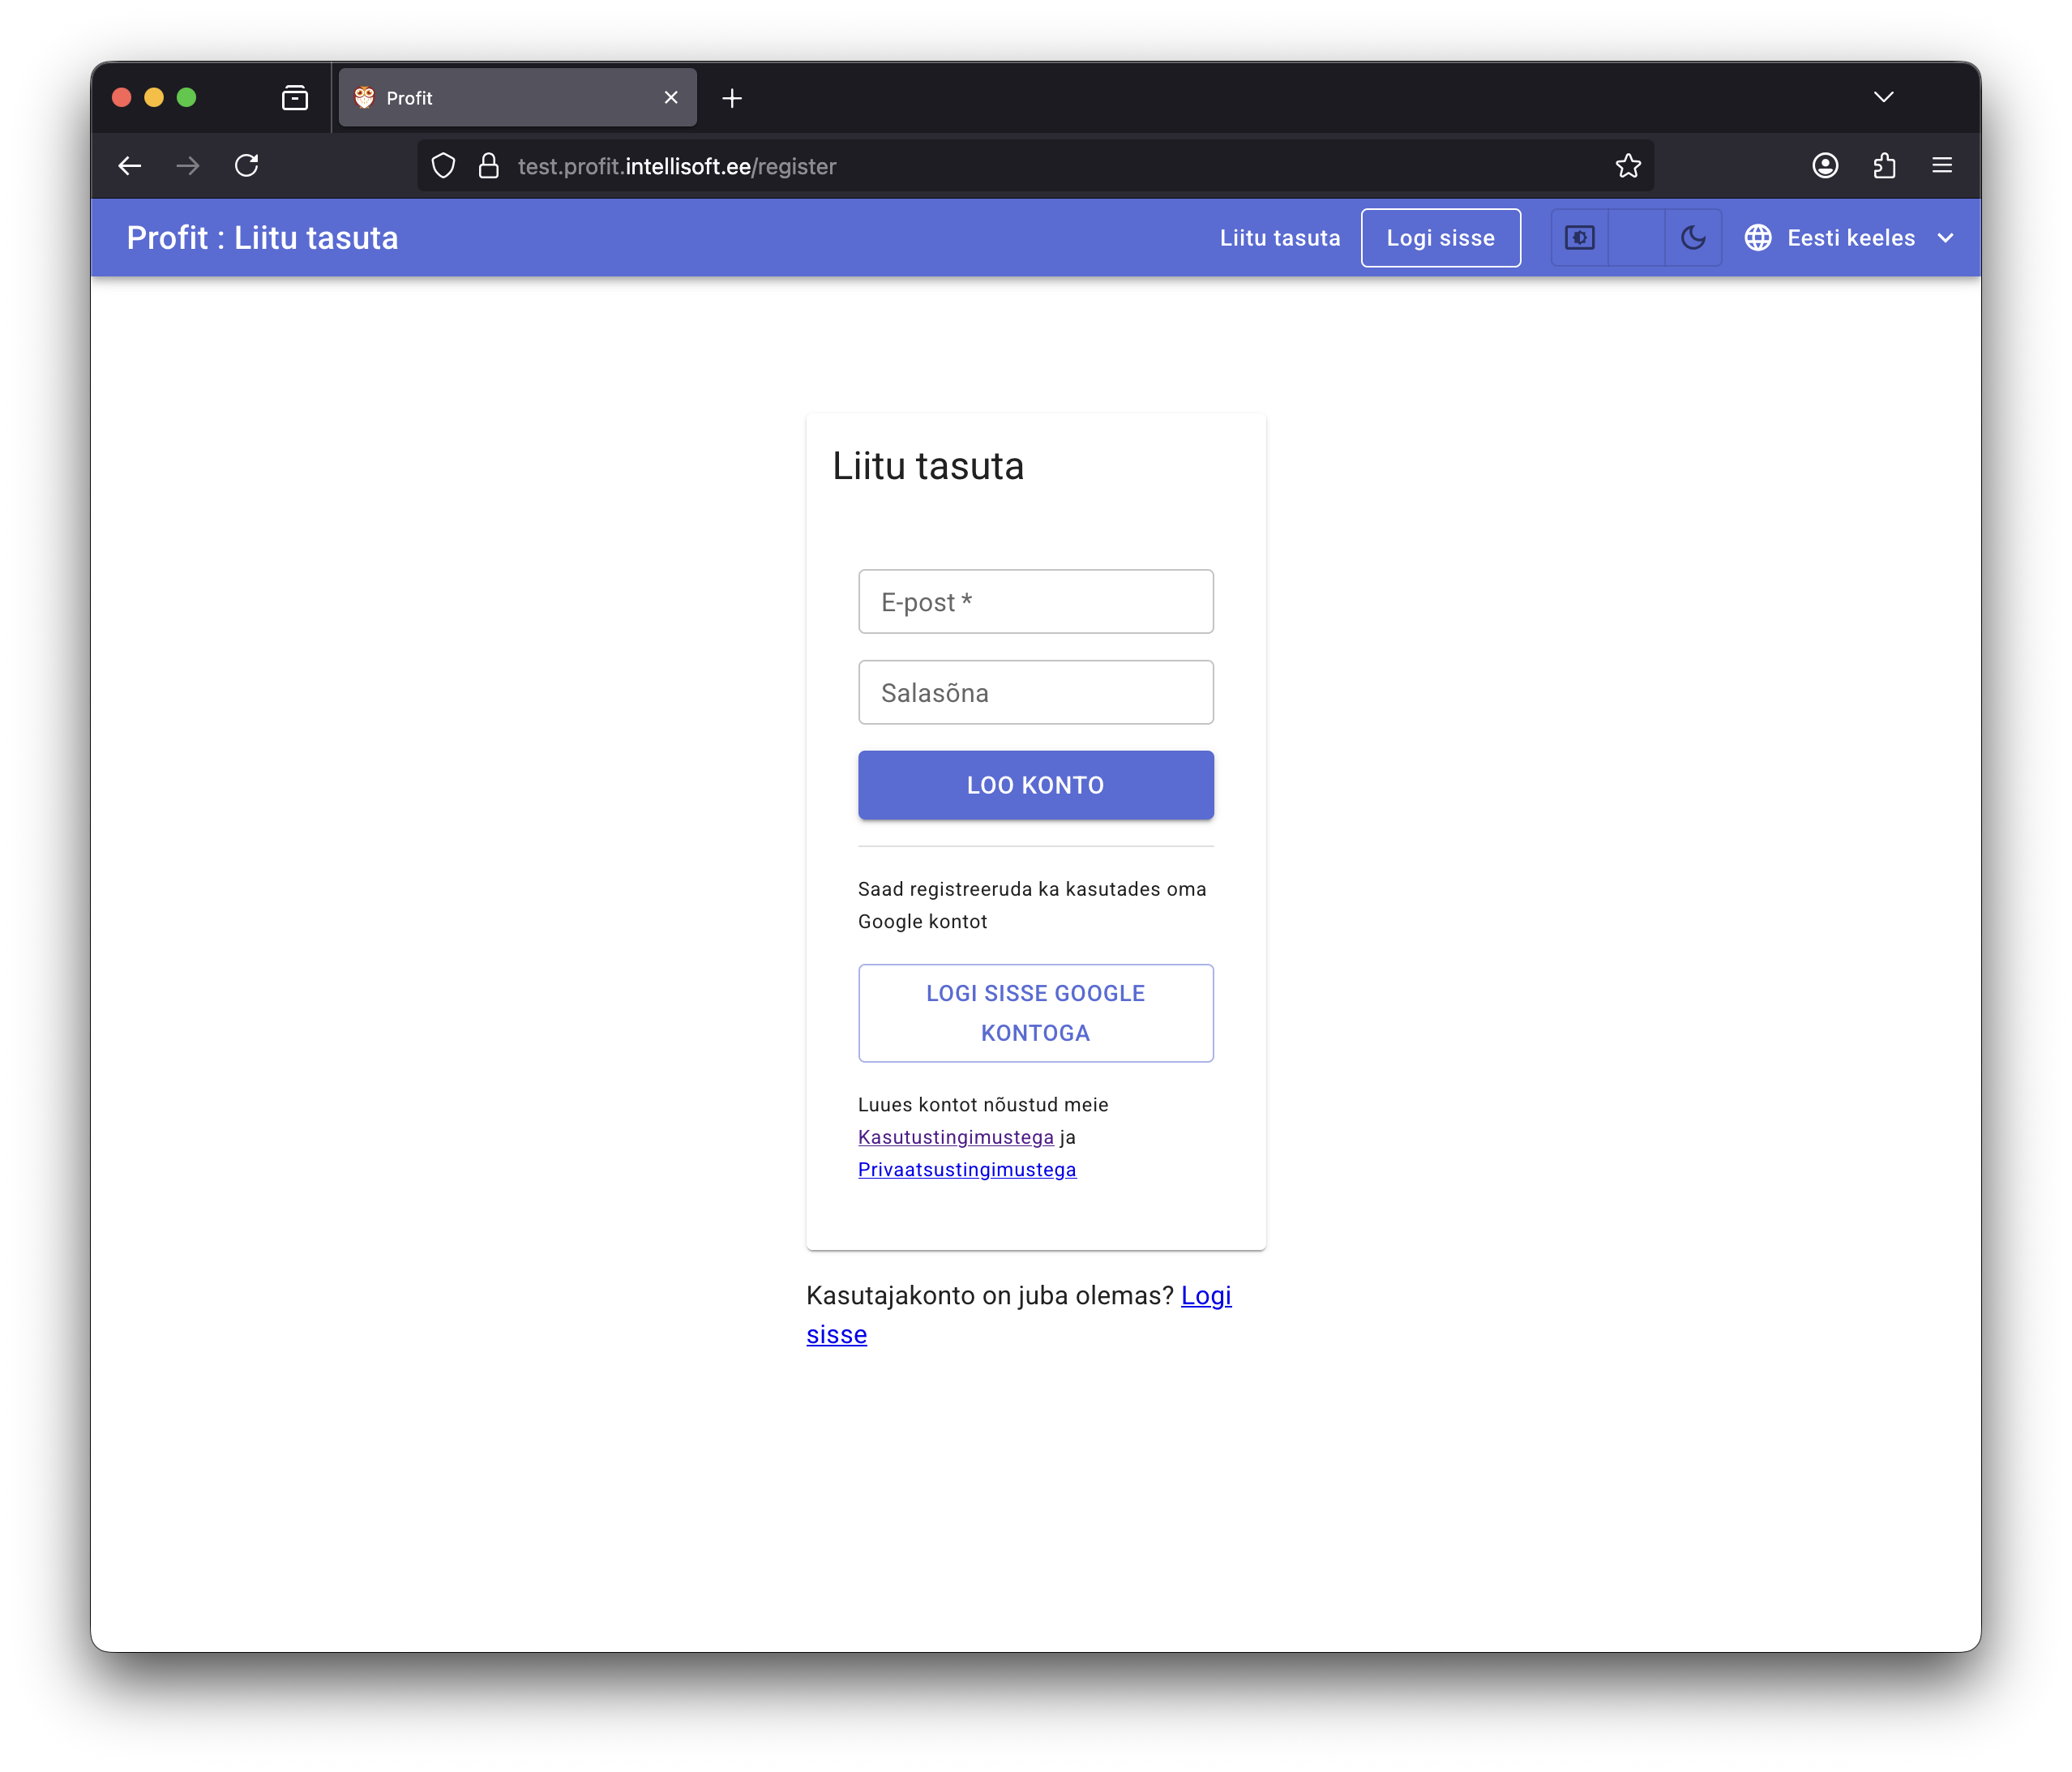The width and height of the screenshot is (2072, 1772).
Task: Expand the Firefox list all tabs chevron
Action: pyautogui.click(x=1883, y=97)
